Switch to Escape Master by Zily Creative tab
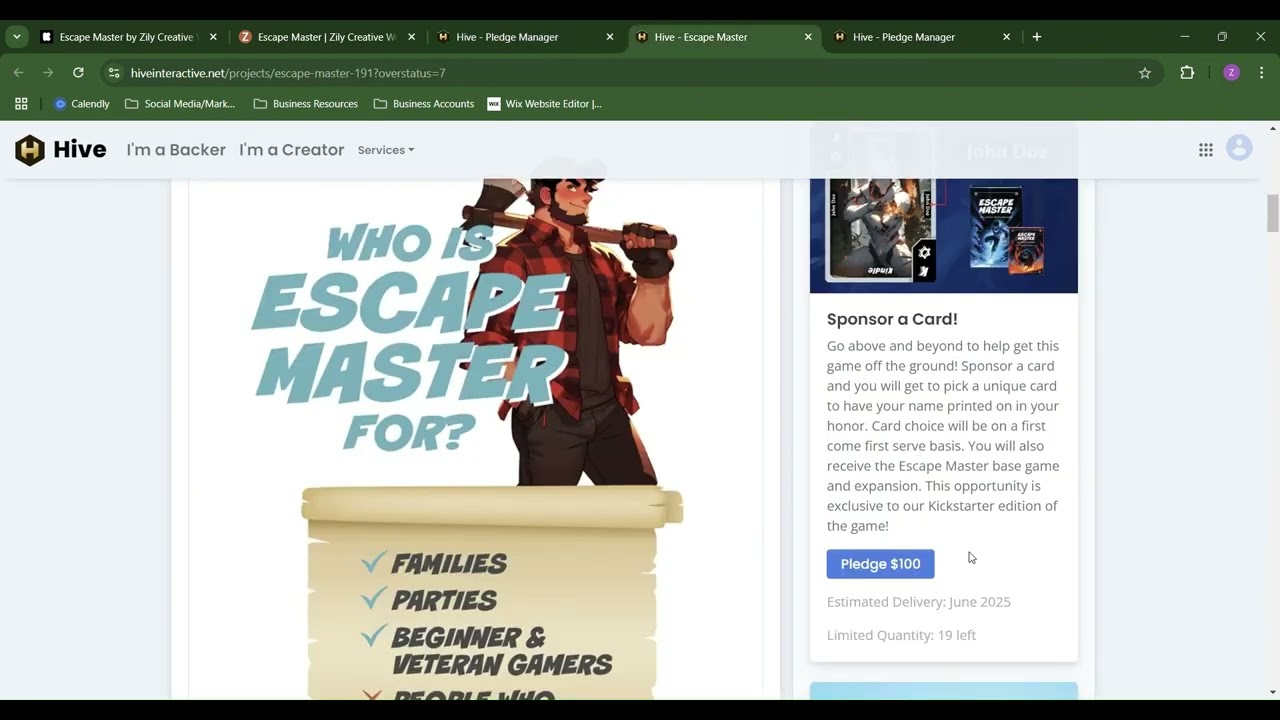Image resolution: width=1280 pixels, height=720 pixels. [x=127, y=37]
